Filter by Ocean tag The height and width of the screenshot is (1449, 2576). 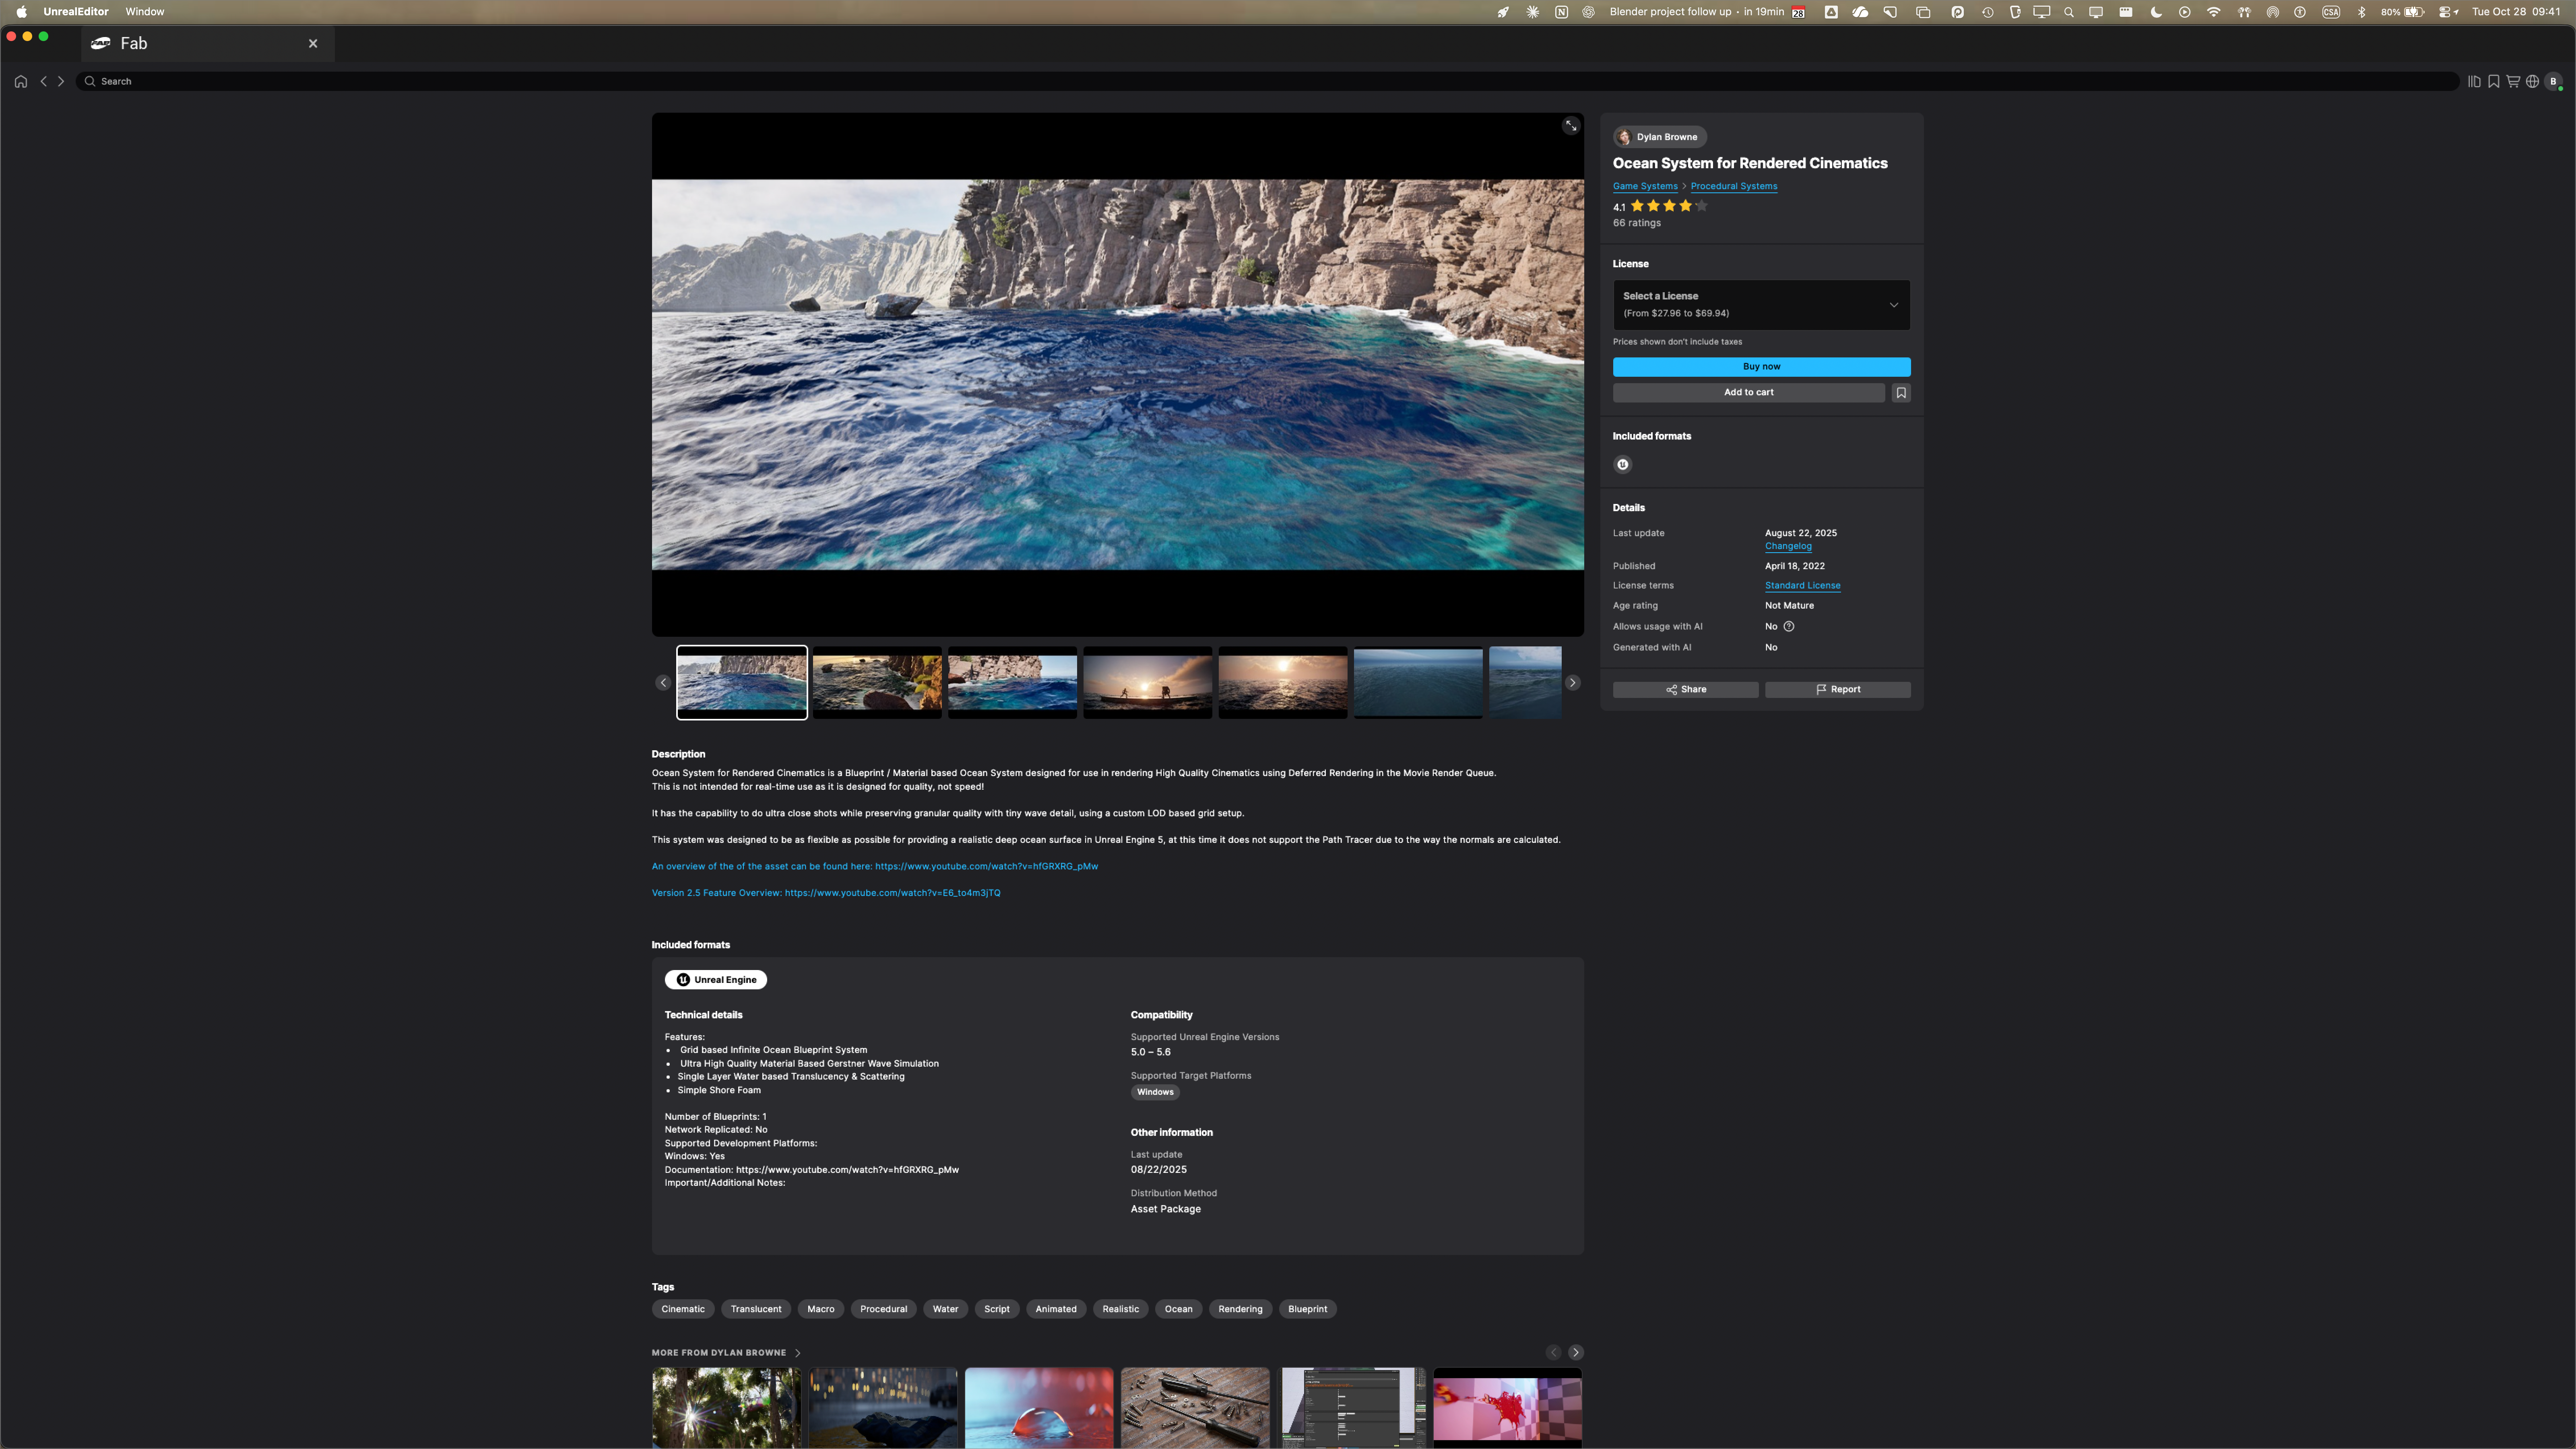(1178, 1309)
